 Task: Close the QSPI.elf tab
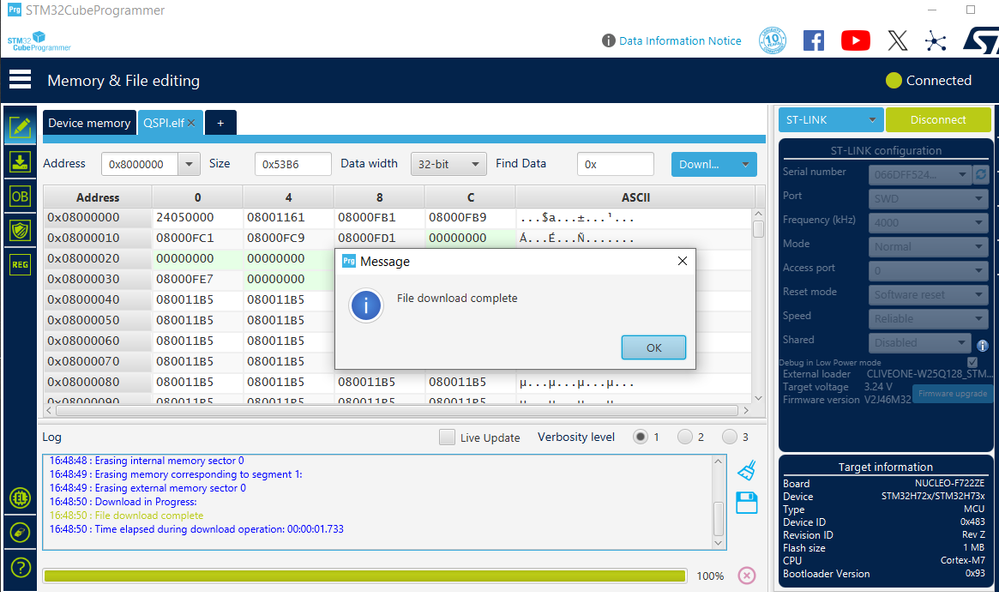coord(191,123)
